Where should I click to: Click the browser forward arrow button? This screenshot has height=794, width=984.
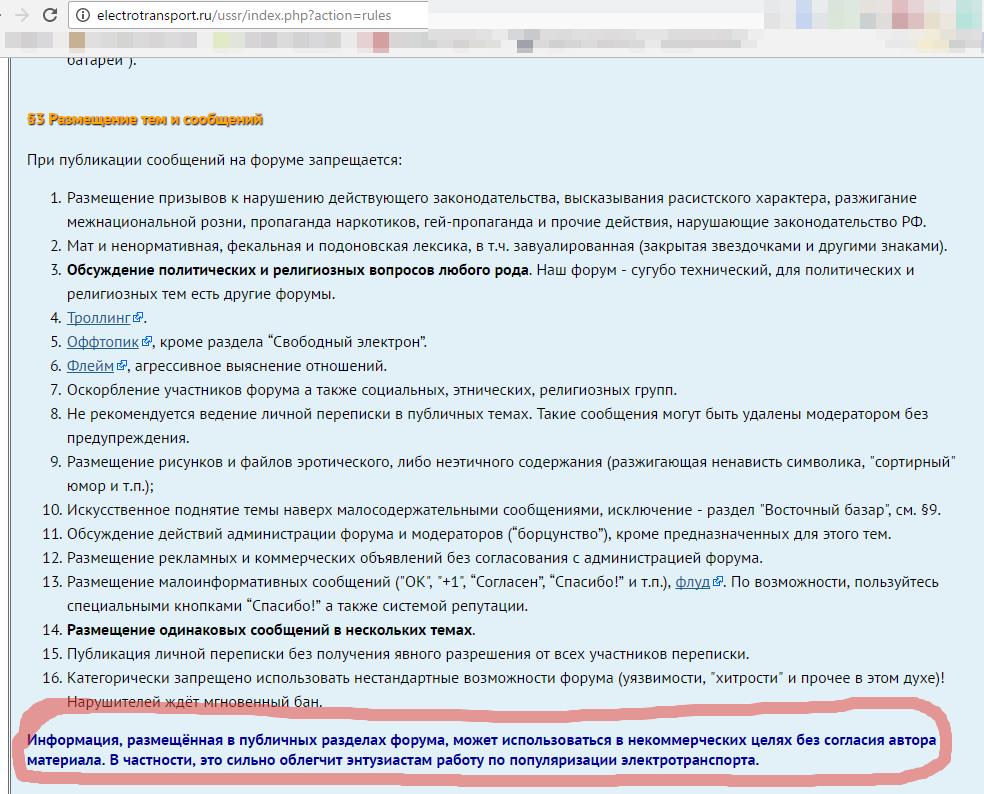[x=21, y=16]
